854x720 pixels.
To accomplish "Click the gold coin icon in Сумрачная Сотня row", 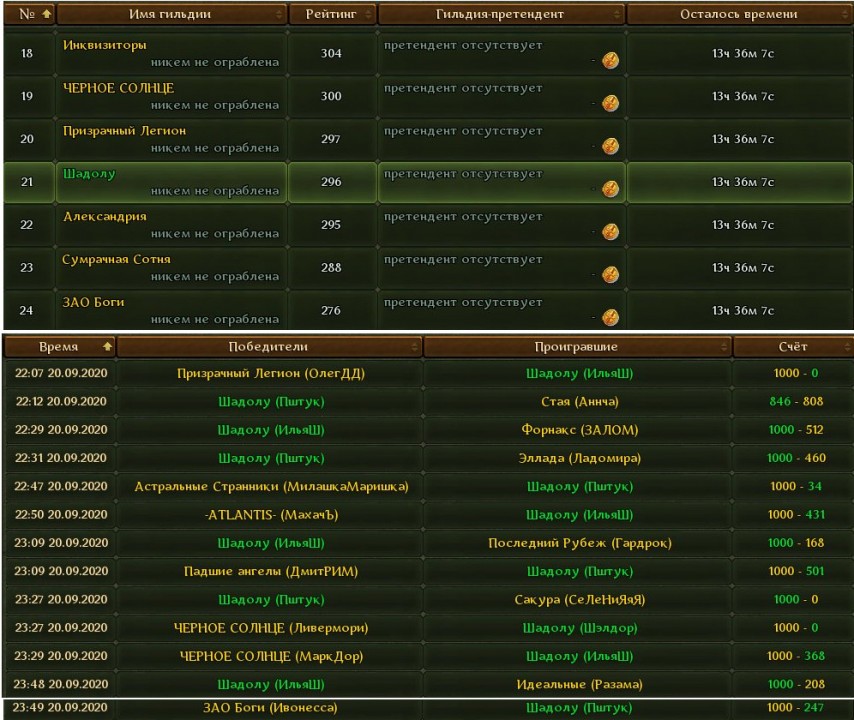I will [610, 274].
